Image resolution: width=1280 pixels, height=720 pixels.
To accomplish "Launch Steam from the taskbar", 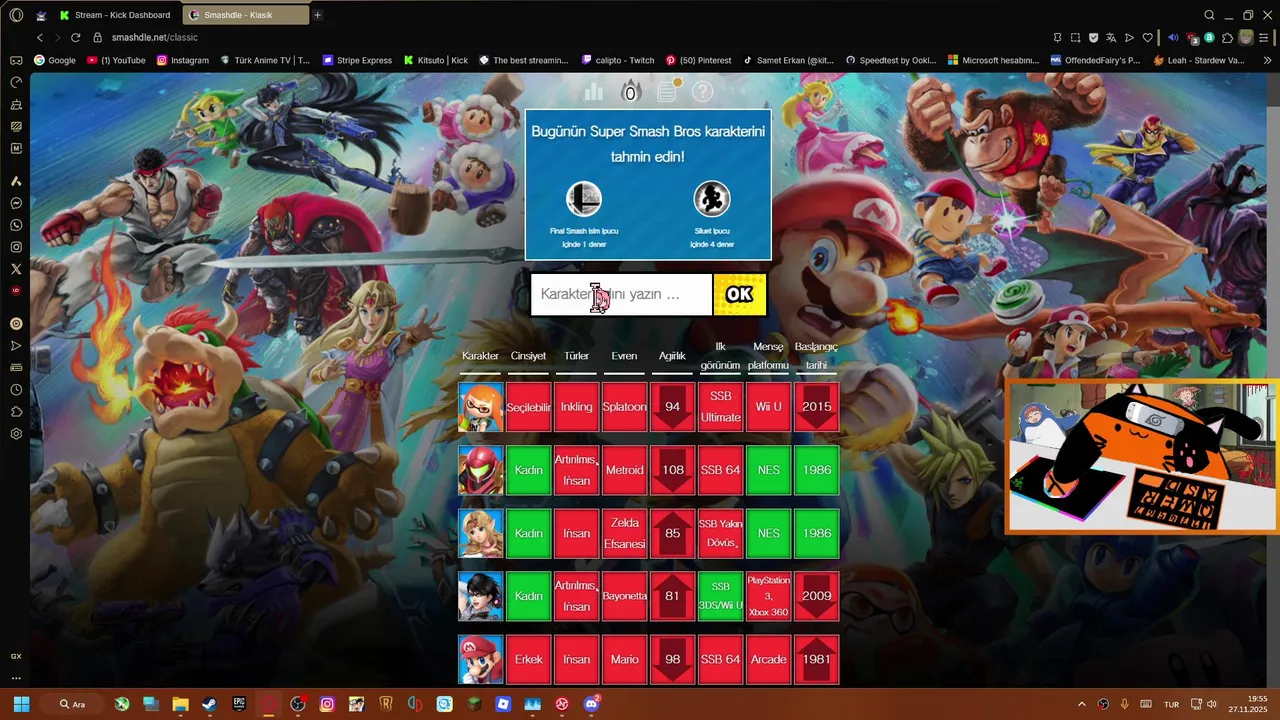I will pos(209,704).
